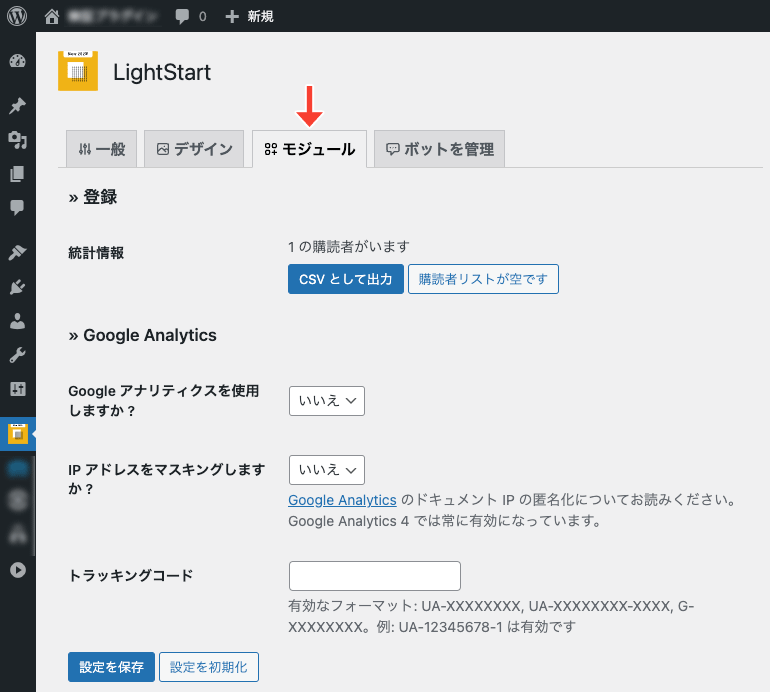Open Comments sidebar speech bubble icon

pyautogui.click(x=17, y=207)
